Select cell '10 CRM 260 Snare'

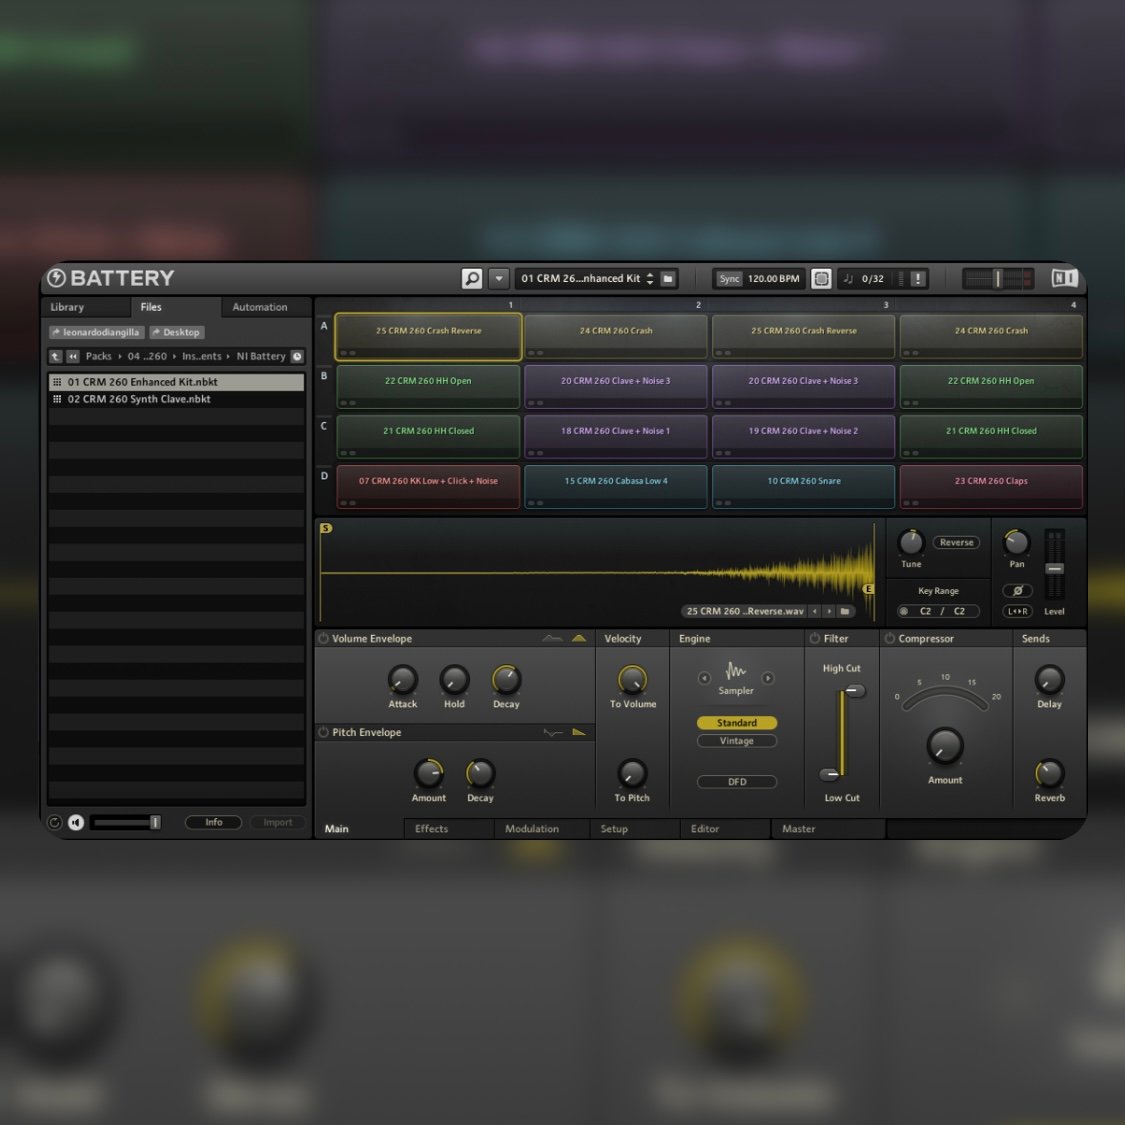[804, 486]
